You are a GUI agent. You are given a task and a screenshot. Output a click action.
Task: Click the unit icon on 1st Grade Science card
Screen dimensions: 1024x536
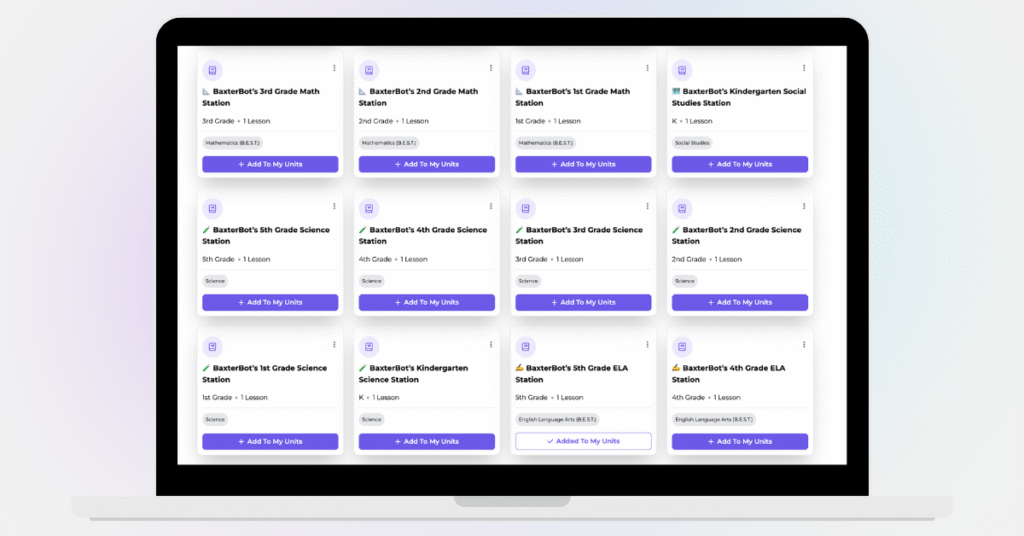(212, 348)
